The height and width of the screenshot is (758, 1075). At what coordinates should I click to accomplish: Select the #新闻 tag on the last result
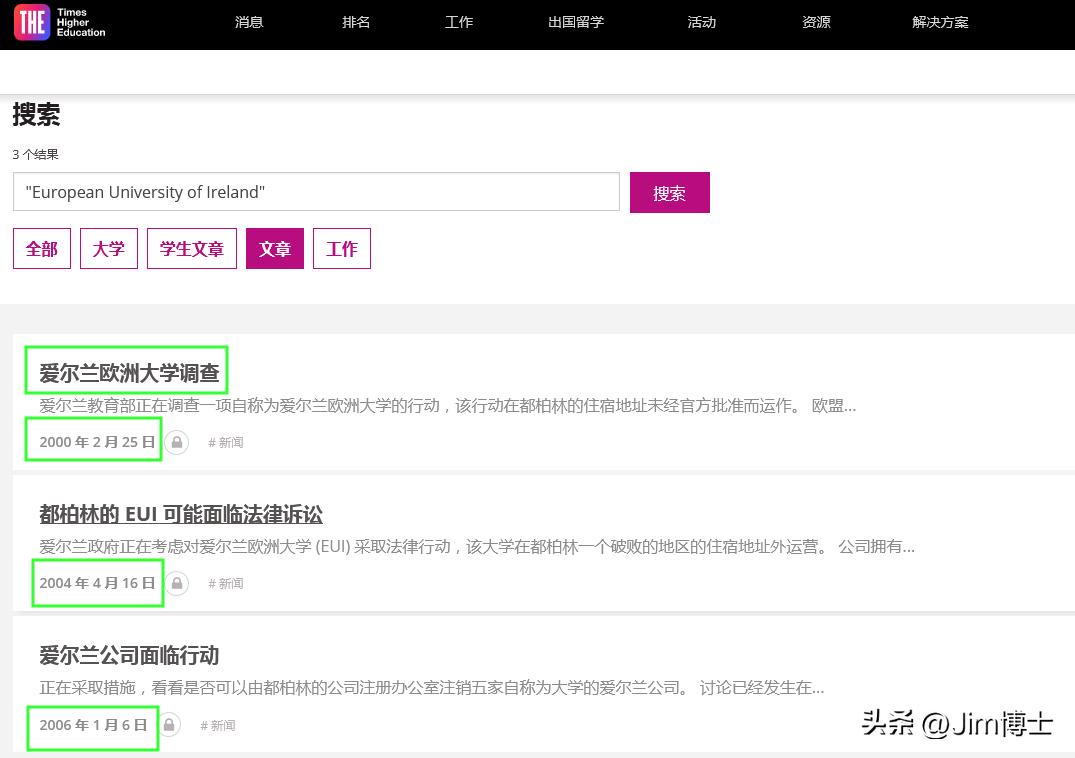pos(218,725)
